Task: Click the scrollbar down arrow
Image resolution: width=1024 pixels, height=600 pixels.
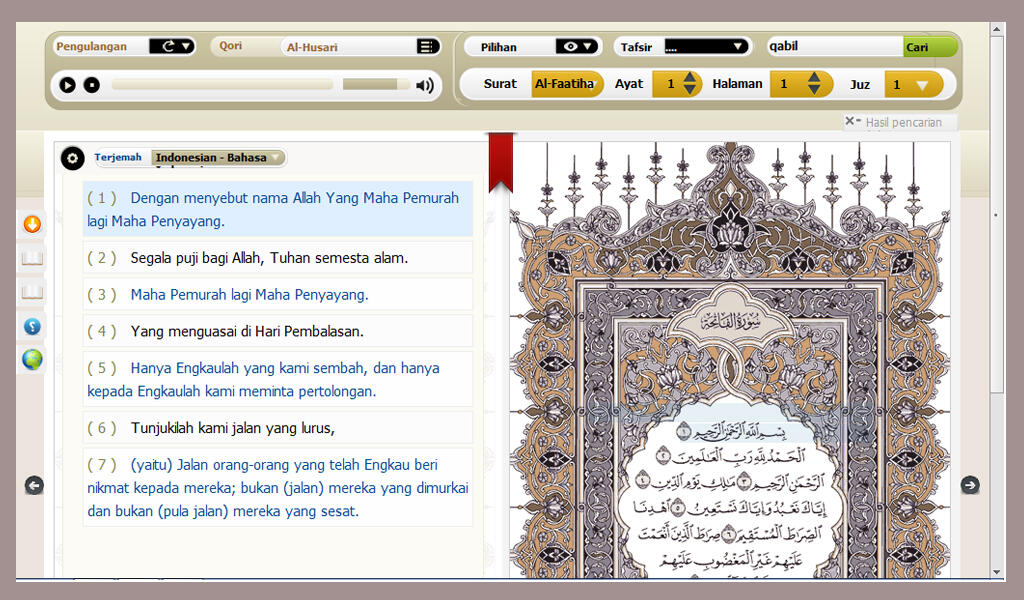Action: (x=997, y=572)
